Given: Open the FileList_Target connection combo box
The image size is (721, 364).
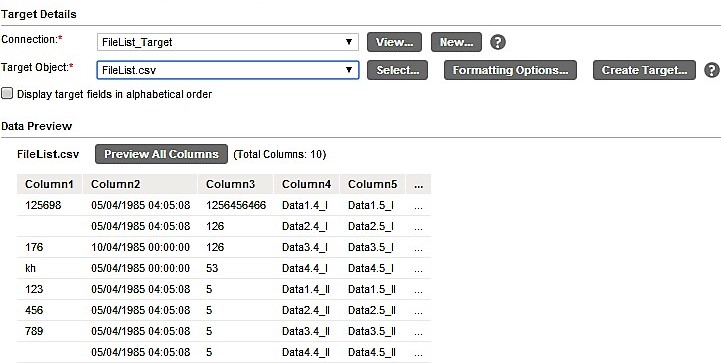Looking at the screenshot, I should click(228, 42).
